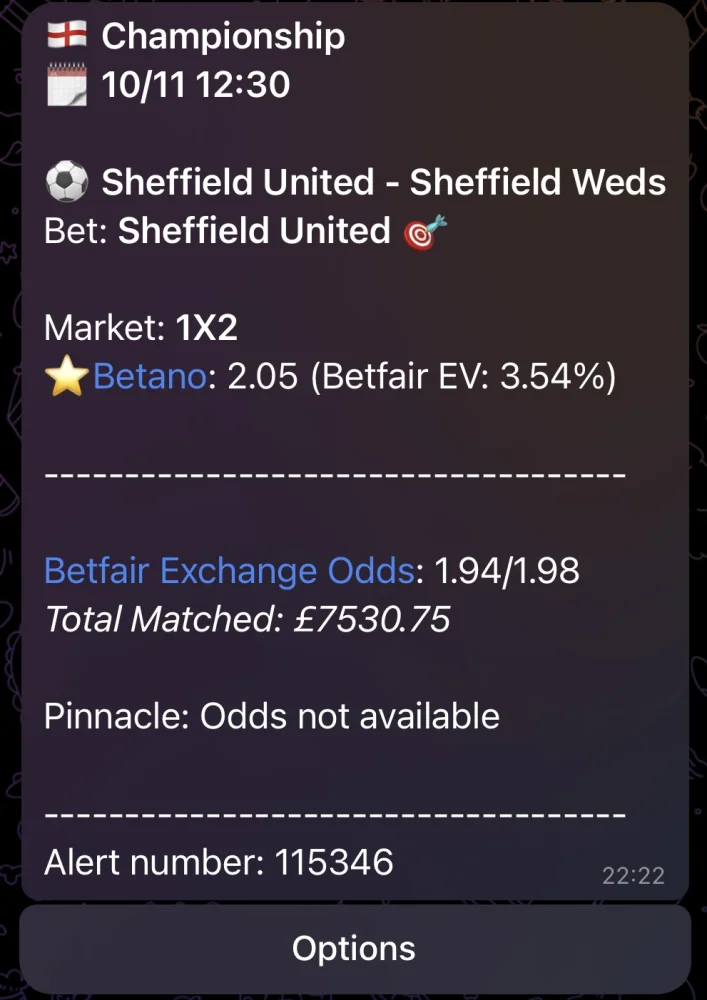Tap the Total Matched £7530.75 line
Viewport: 707px width, 1000px height.
click(x=247, y=620)
